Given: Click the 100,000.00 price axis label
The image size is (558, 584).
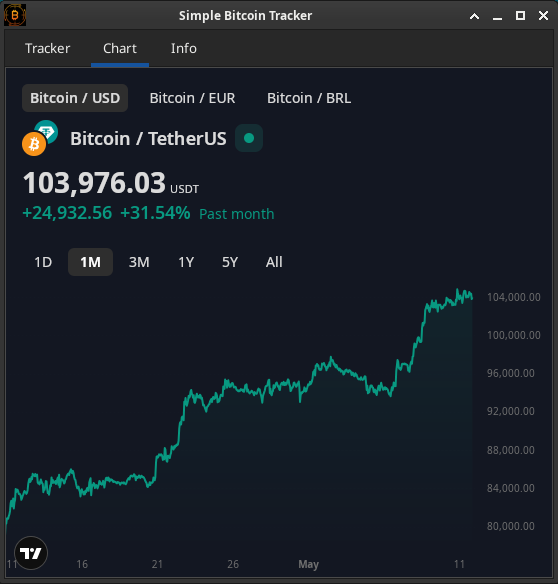Looking at the screenshot, I should click(x=514, y=335).
